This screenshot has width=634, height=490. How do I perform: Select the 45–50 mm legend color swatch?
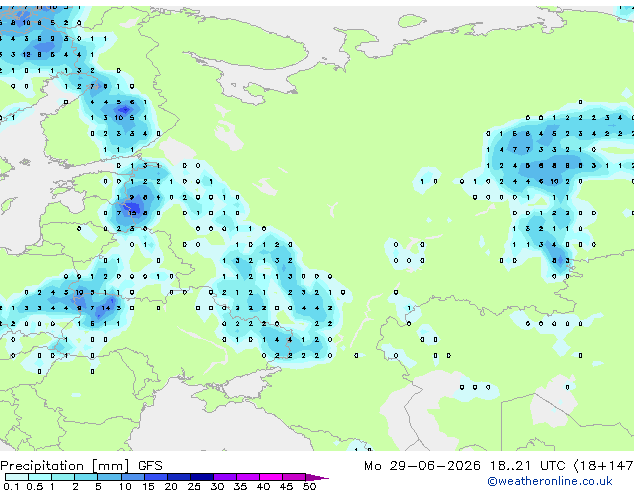point(294,477)
